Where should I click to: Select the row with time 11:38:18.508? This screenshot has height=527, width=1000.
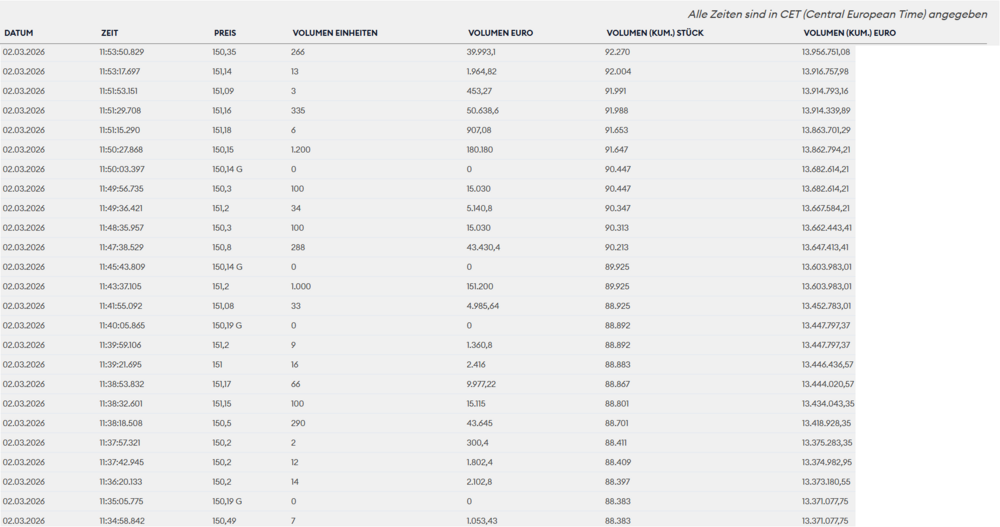click(427, 423)
